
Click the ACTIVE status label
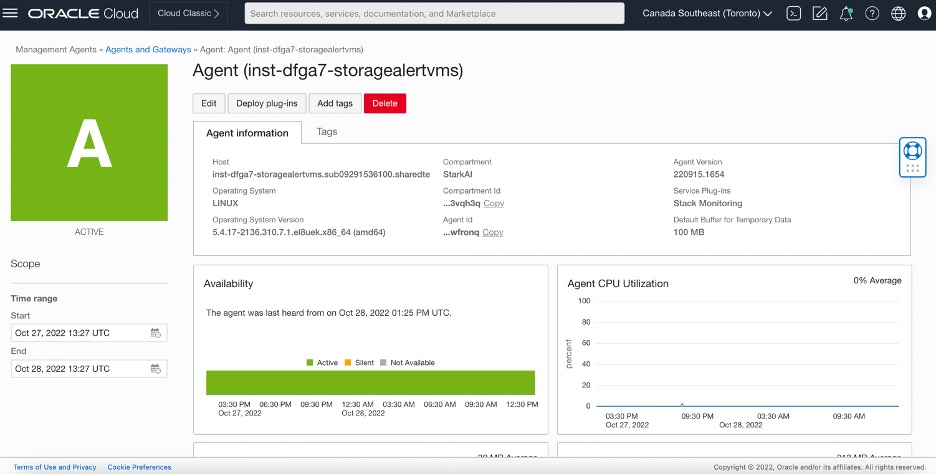(89, 232)
